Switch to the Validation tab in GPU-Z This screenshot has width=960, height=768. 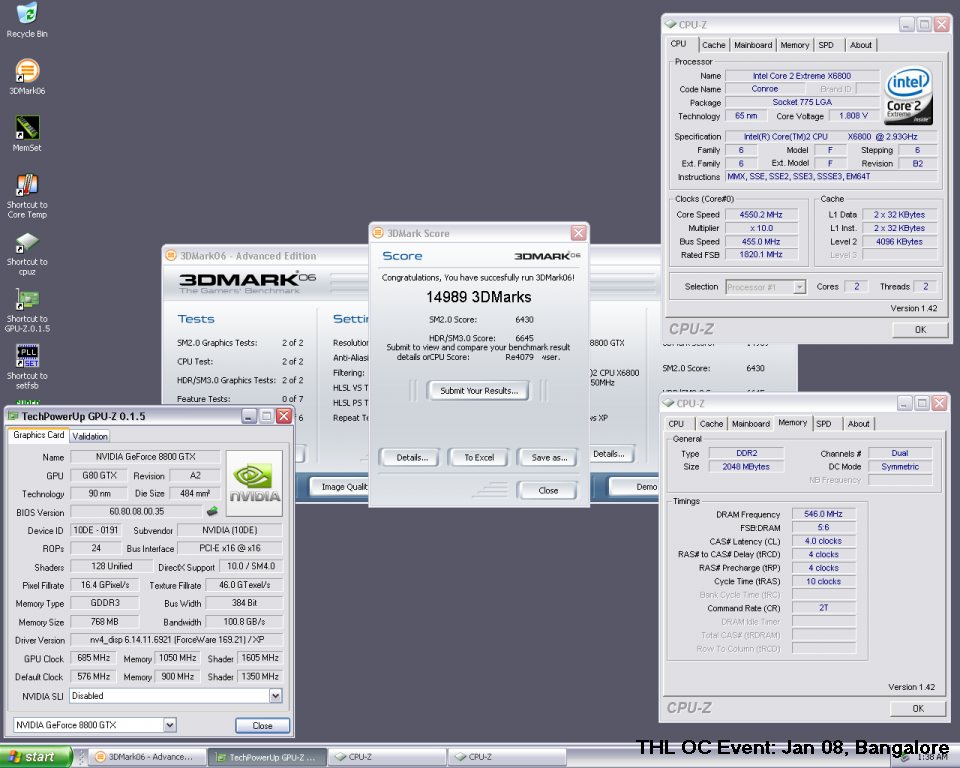click(90, 436)
